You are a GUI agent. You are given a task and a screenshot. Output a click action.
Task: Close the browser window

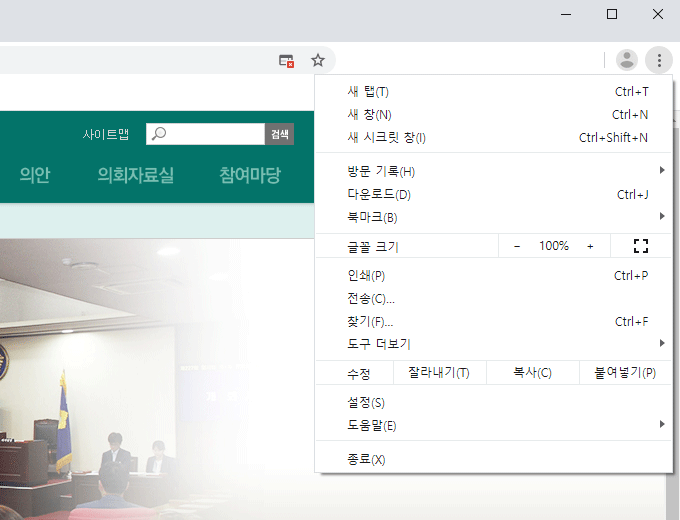click(658, 14)
